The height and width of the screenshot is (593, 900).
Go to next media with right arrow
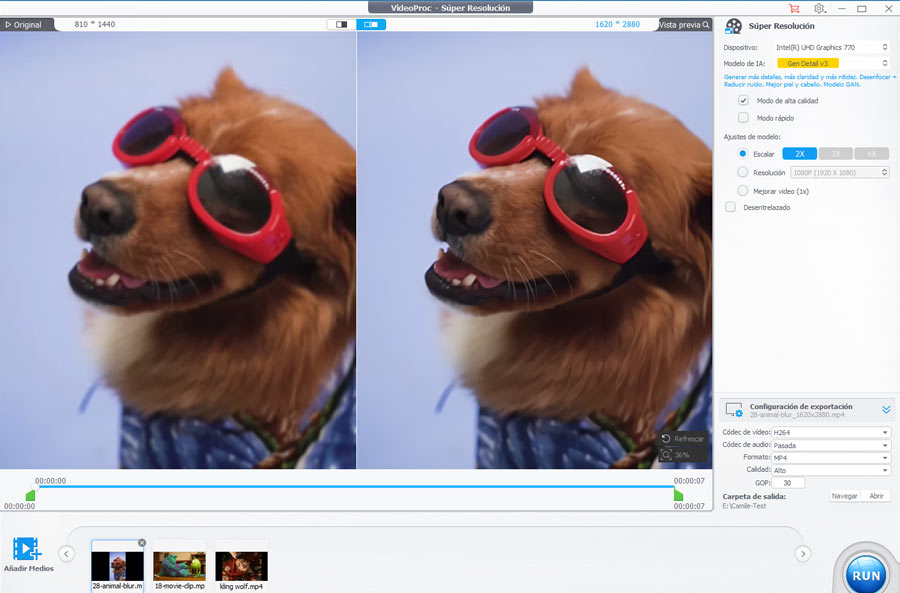[802, 554]
